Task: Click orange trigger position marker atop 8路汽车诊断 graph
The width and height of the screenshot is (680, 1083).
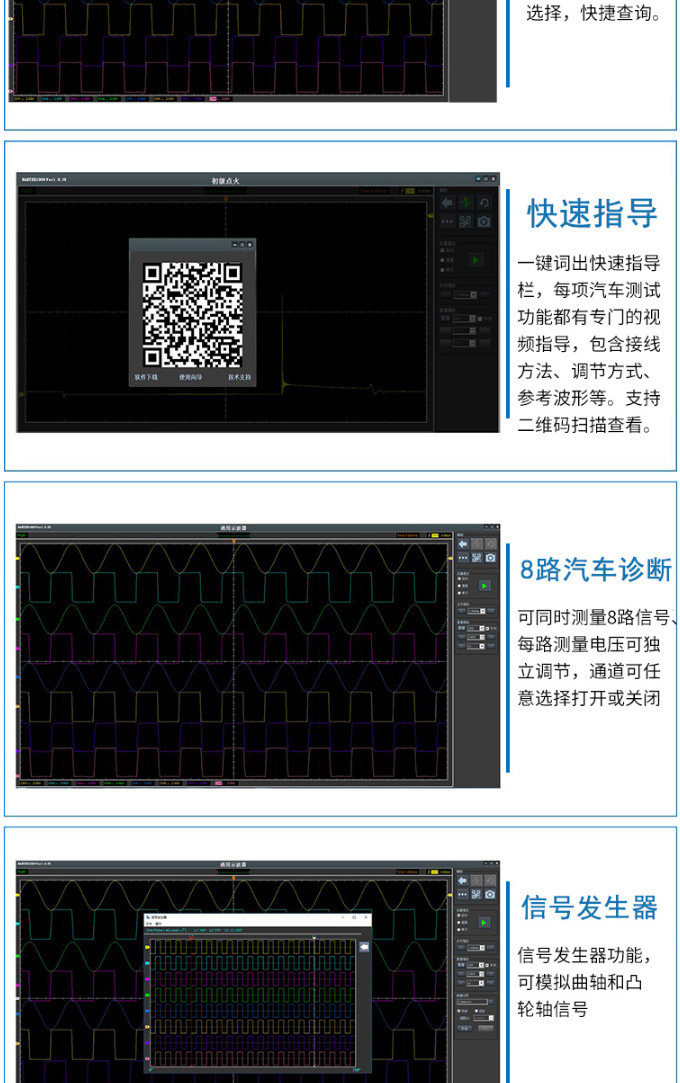Action: point(233,541)
